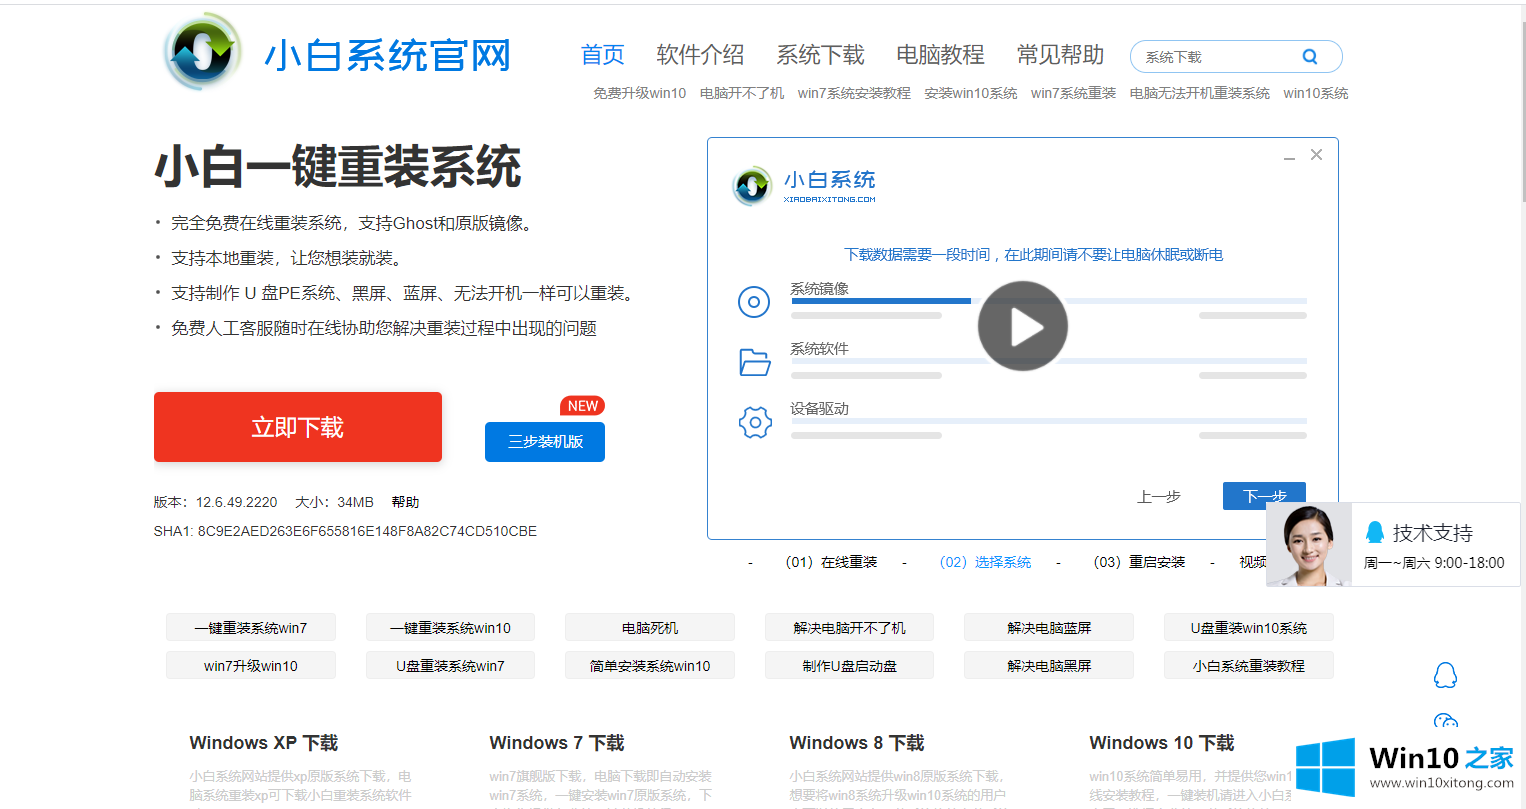Click the 技术支持 QQ icon
Image resolution: width=1526 pixels, height=809 pixels.
1375,532
